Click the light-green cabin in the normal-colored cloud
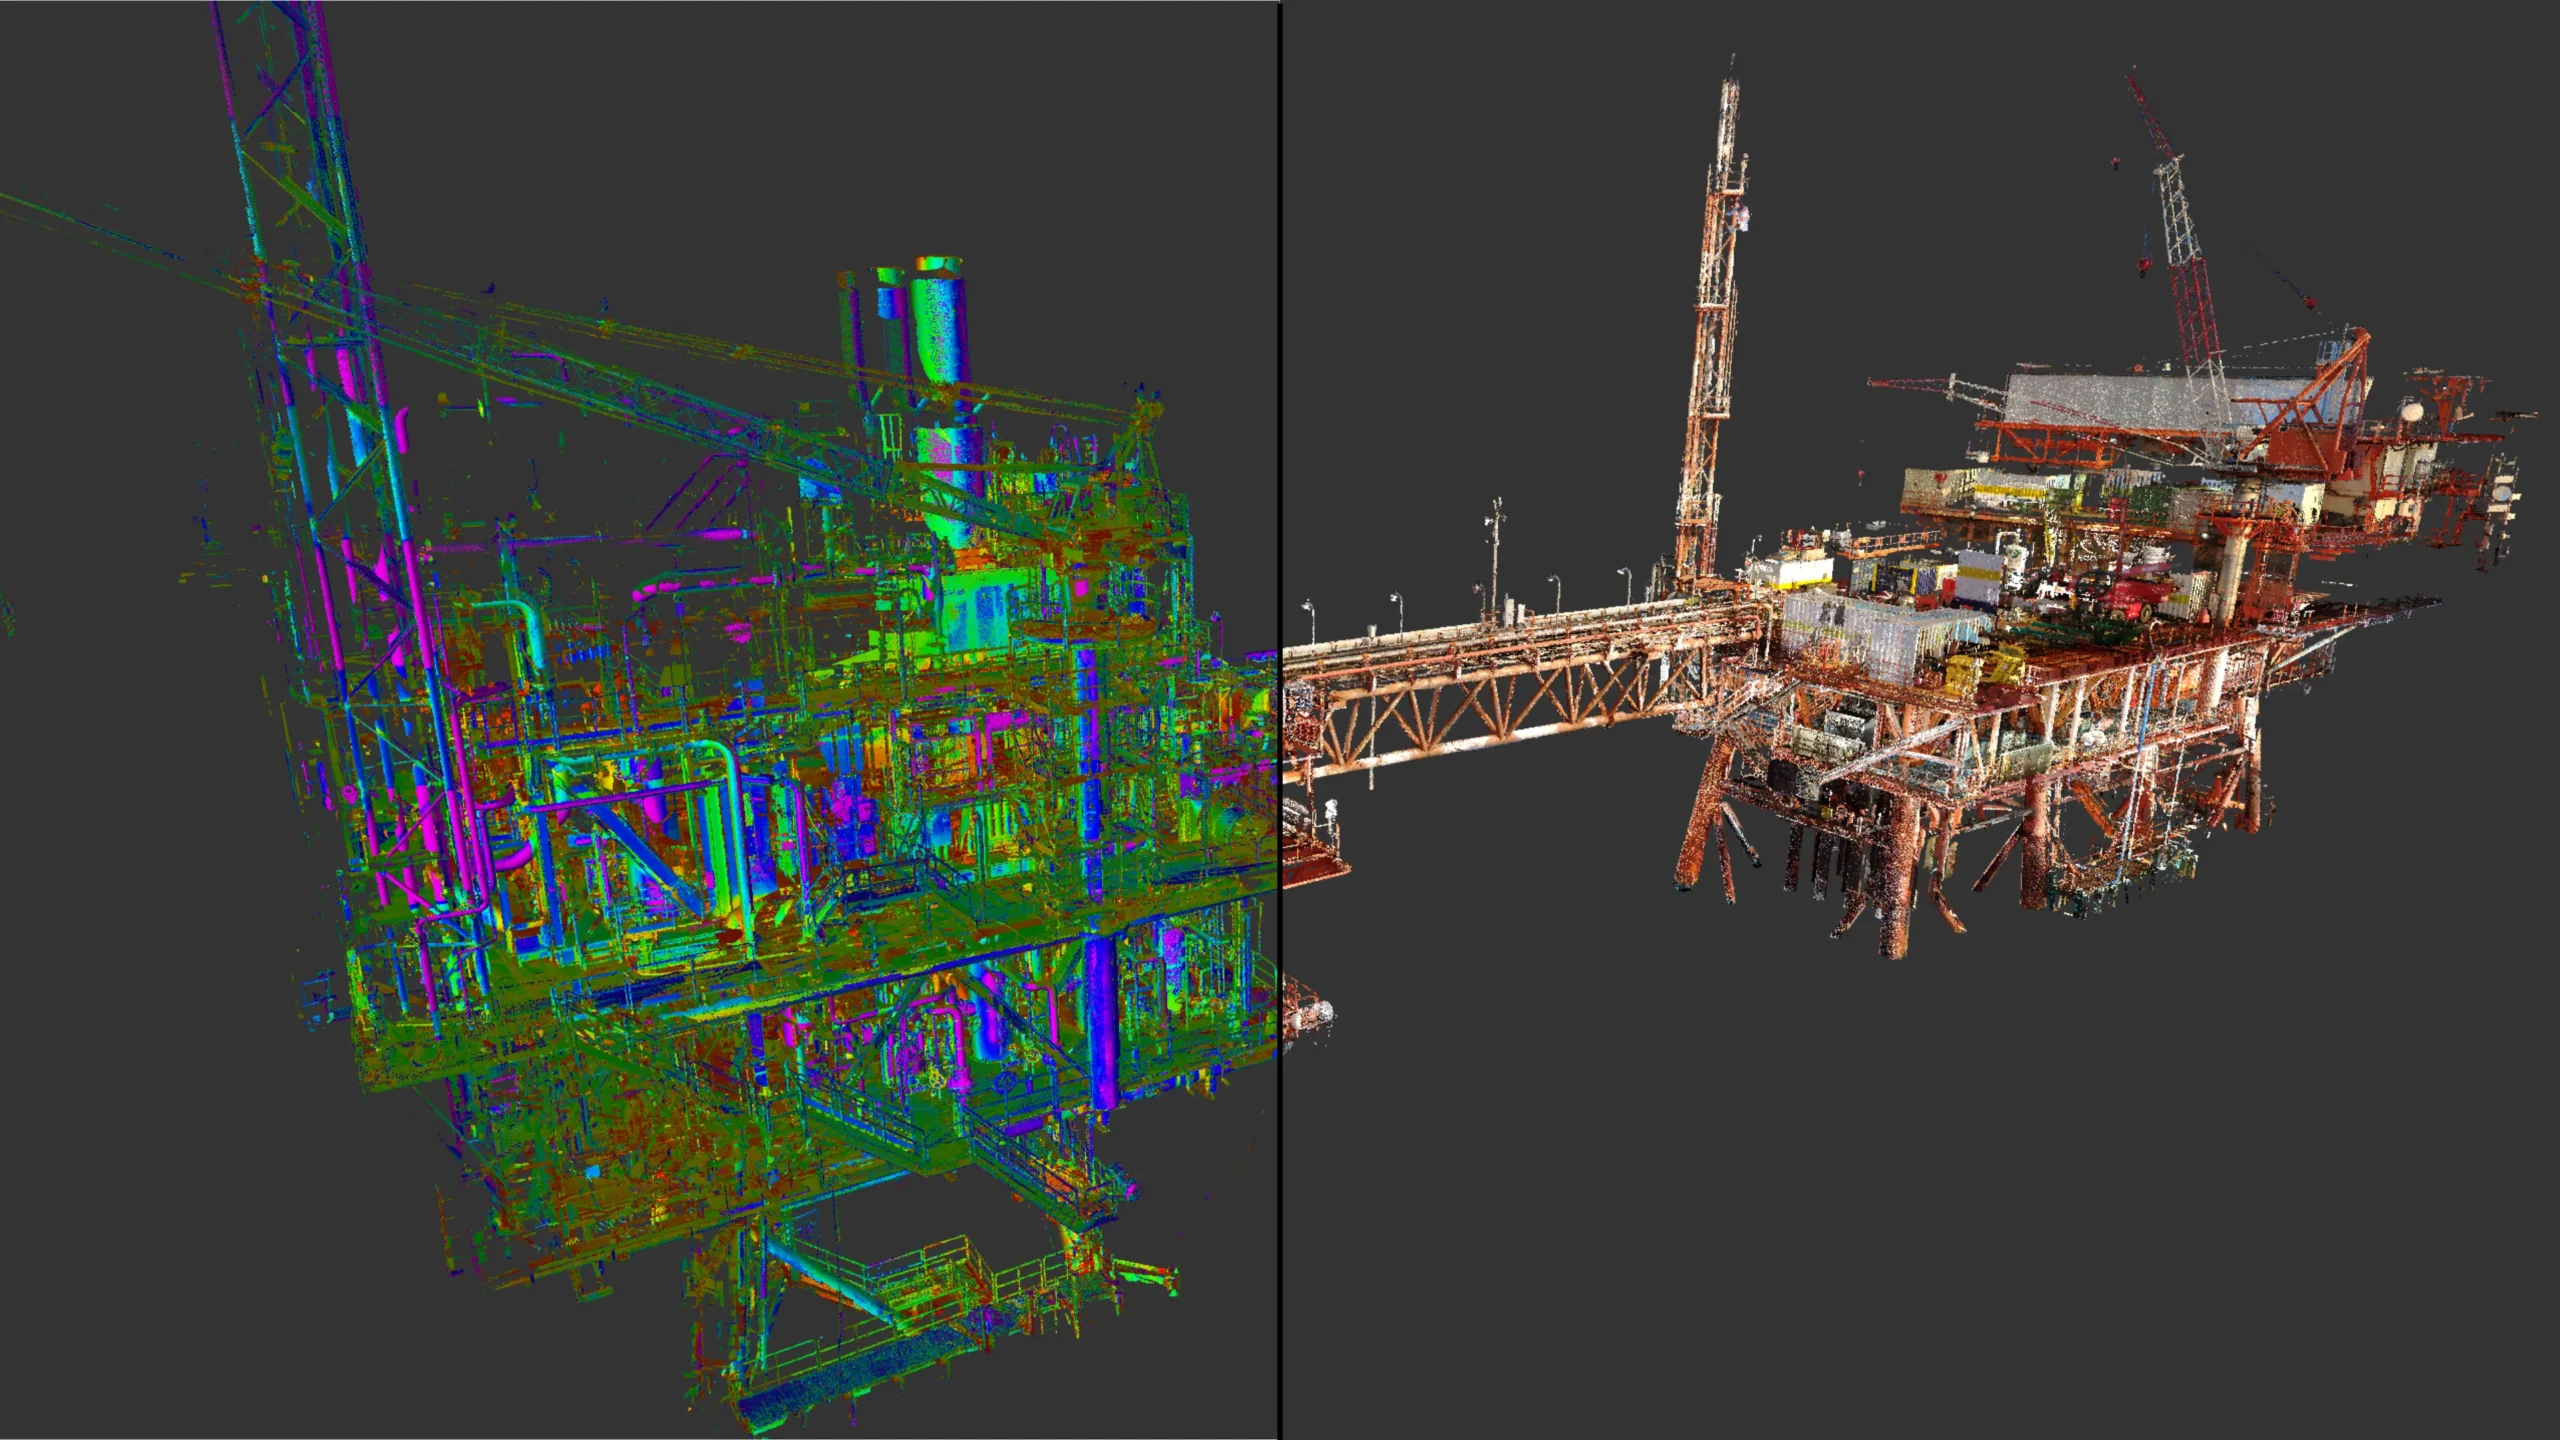2560x1440 pixels. (x=975, y=608)
